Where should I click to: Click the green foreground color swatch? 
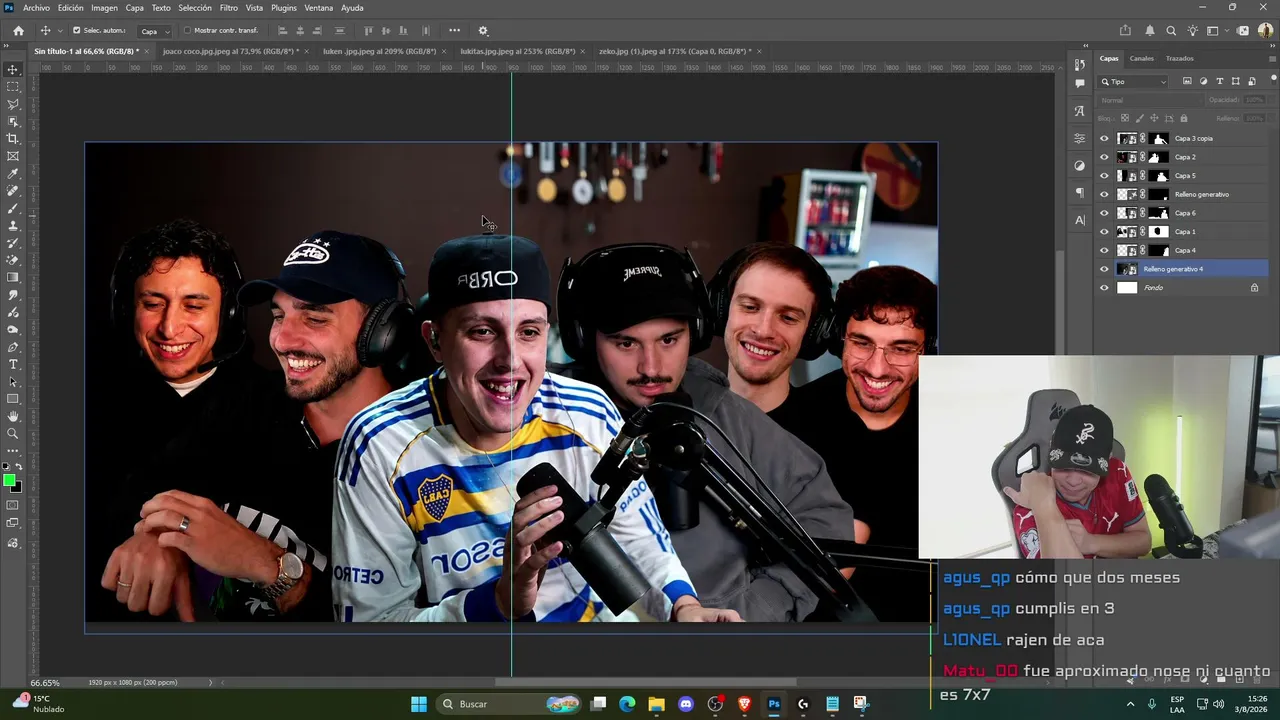tap(10, 481)
